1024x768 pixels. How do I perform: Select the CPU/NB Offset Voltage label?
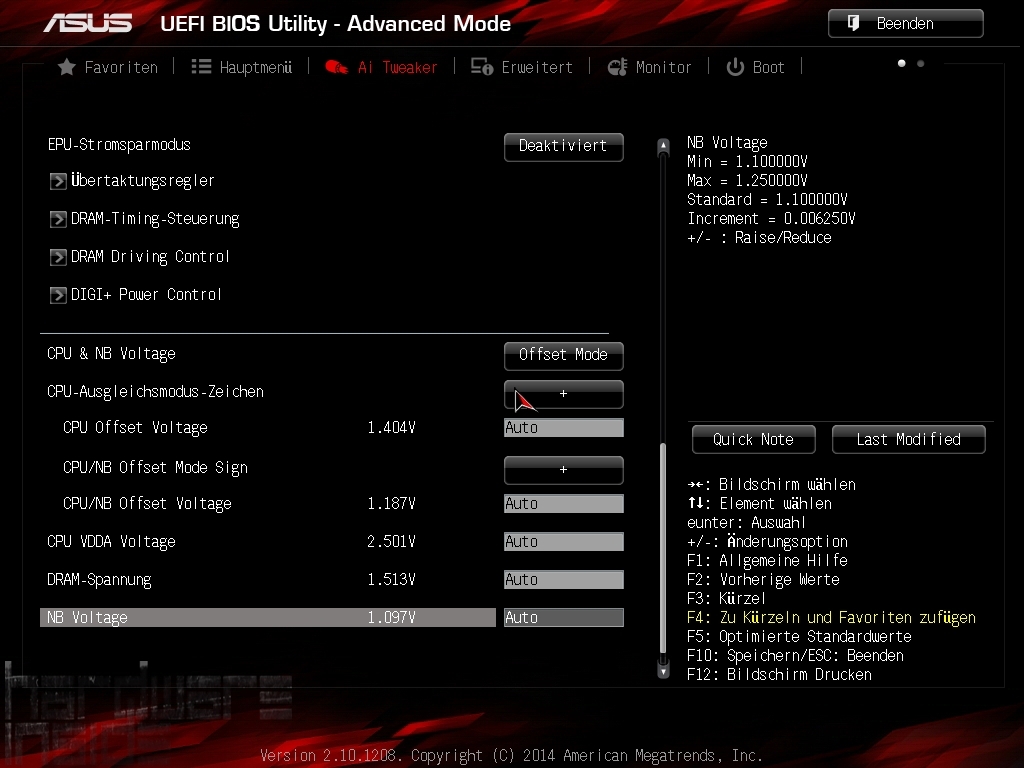(x=148, y=504)
